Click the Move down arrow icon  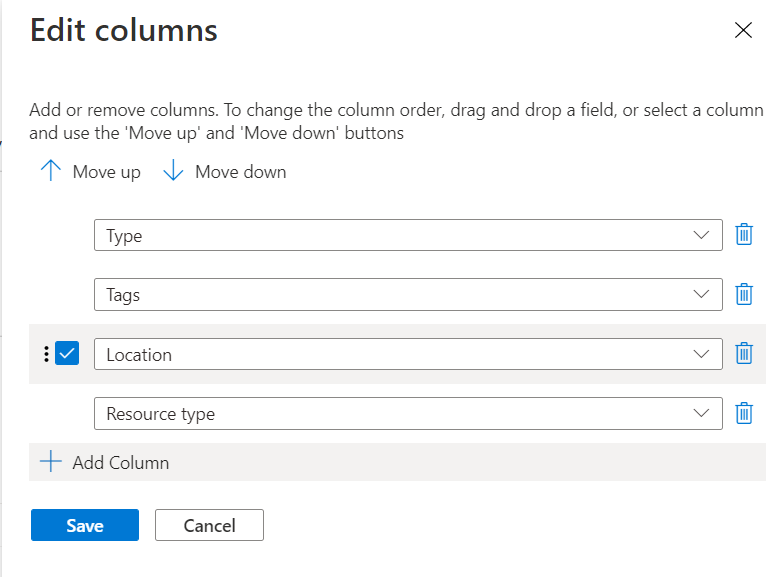pos(173,171)
